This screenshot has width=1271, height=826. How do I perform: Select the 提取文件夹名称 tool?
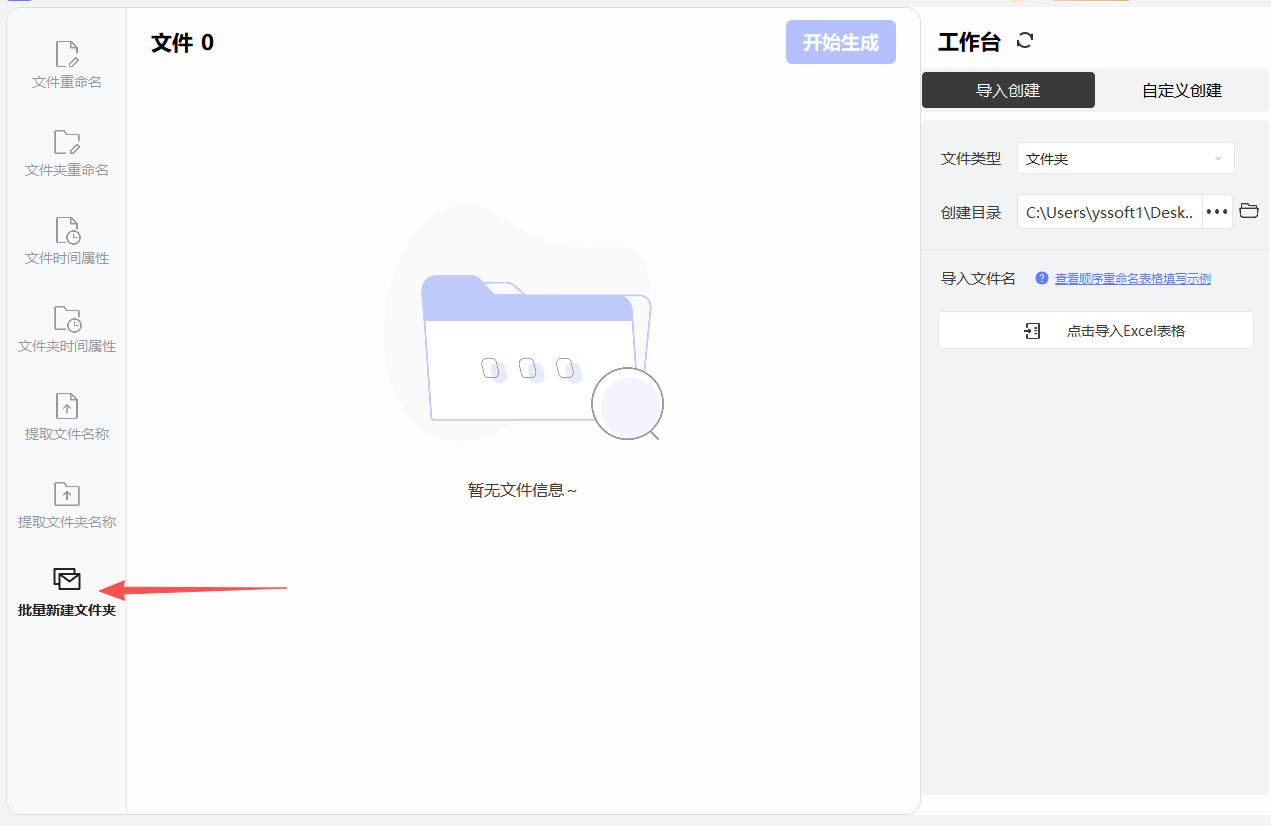point(67,505)
